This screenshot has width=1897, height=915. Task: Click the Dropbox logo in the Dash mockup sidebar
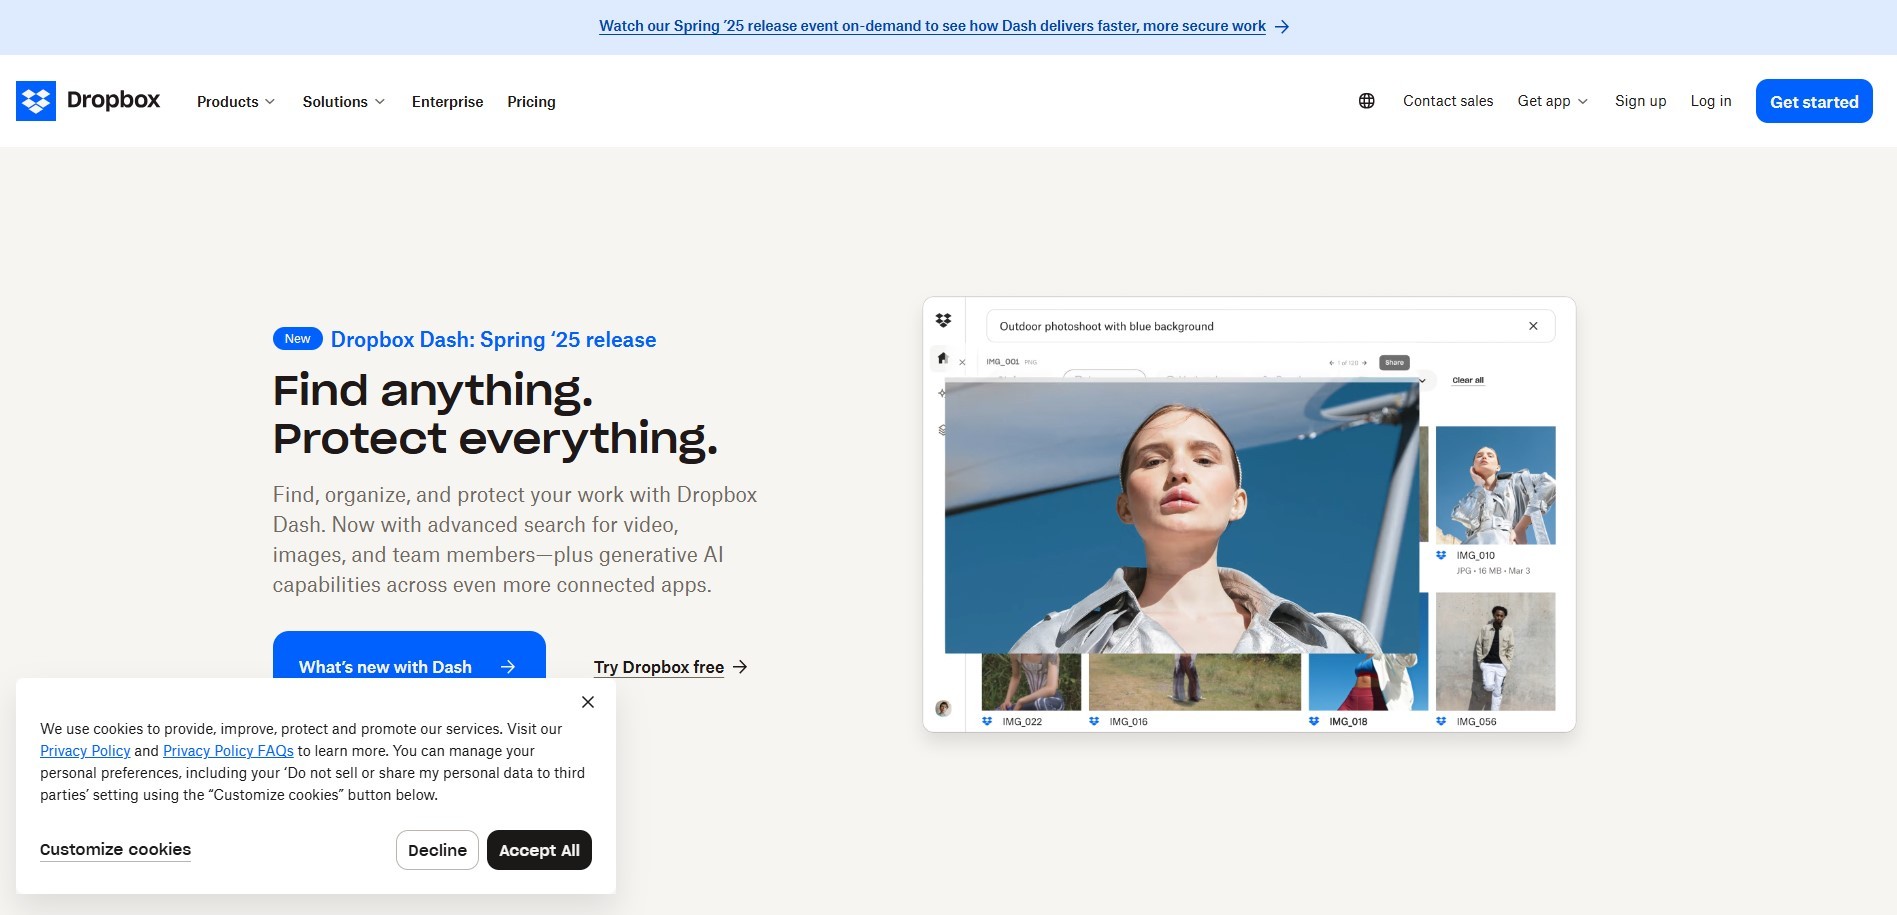tap(943, 320)
